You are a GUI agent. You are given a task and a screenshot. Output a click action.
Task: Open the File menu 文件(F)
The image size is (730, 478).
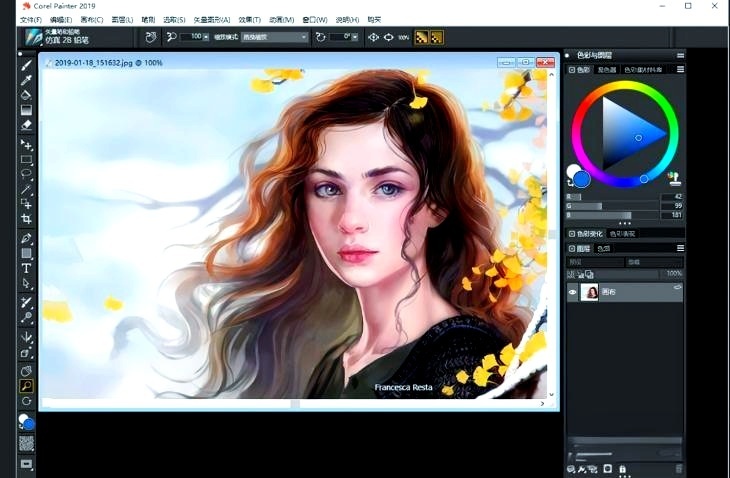(31, 20)
